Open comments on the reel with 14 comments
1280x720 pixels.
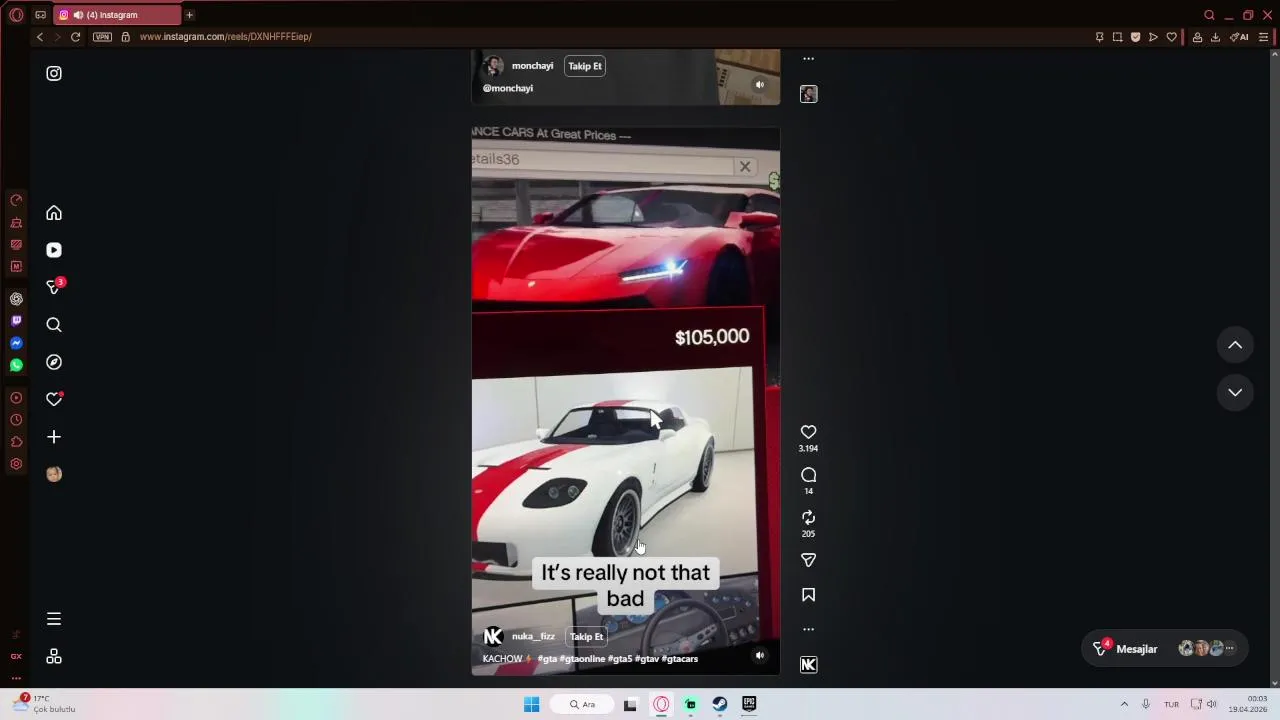tap(809, 475)
